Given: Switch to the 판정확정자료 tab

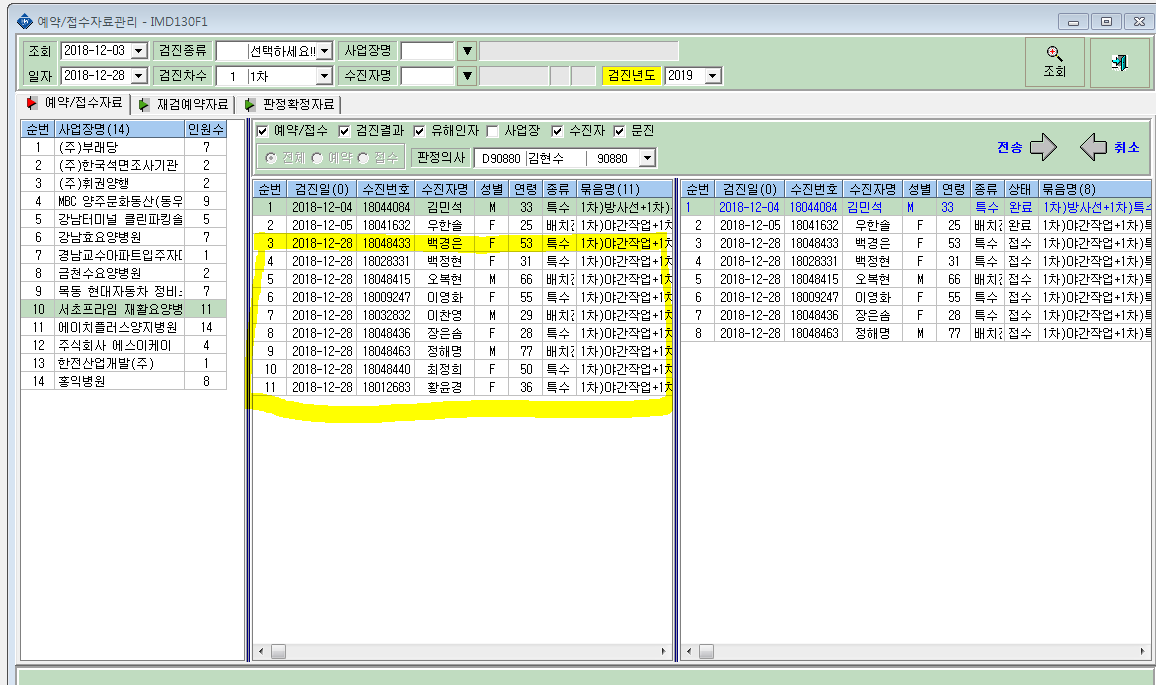Looking at the screenshot, I should 291,105.
